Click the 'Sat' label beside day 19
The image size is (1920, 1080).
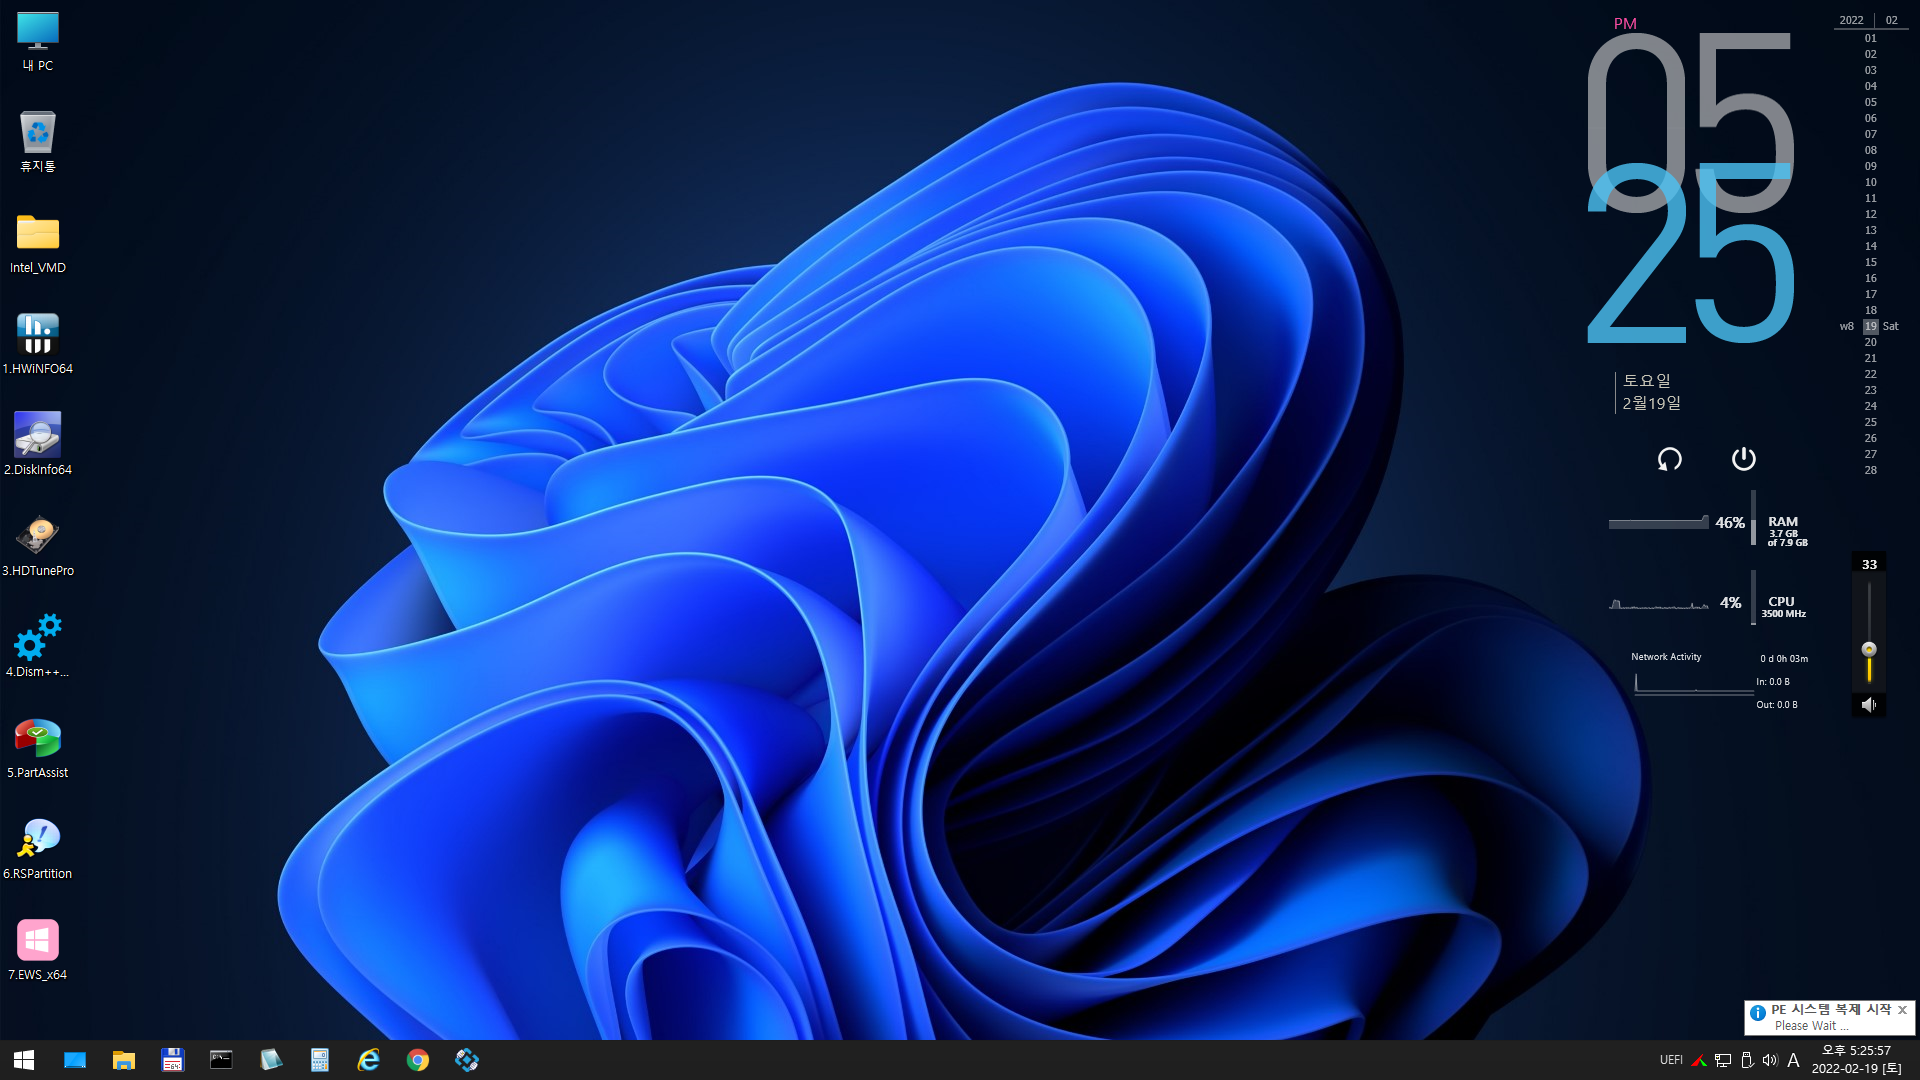click(1890, 326)
